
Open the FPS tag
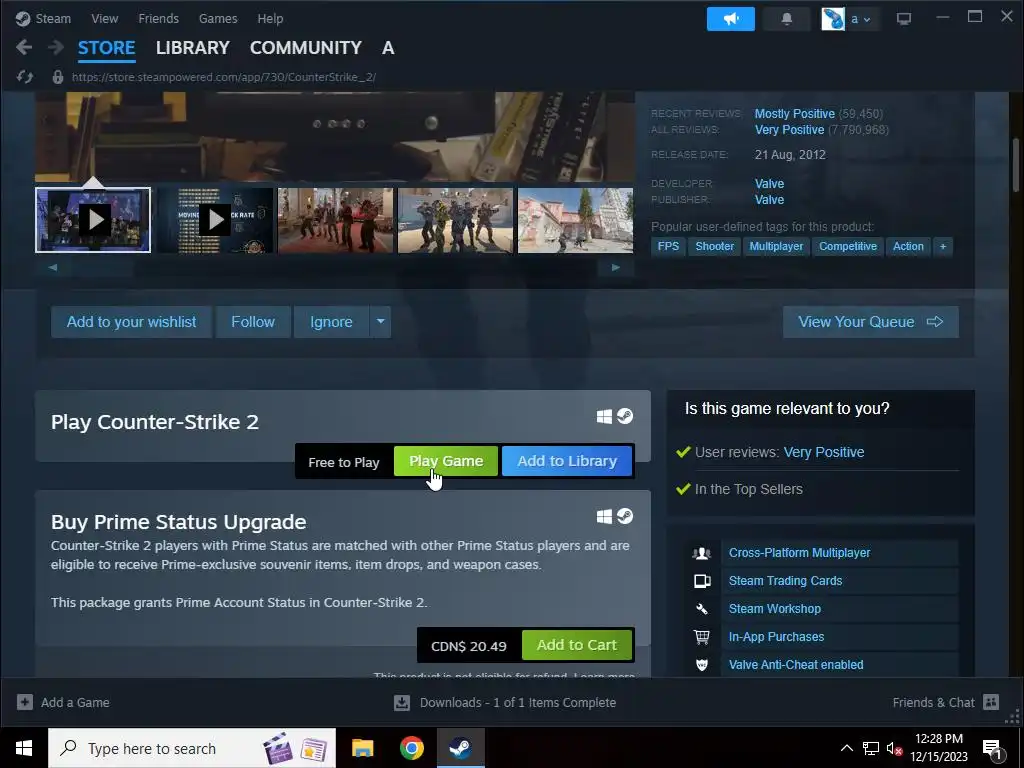click(x=668, y=246)
